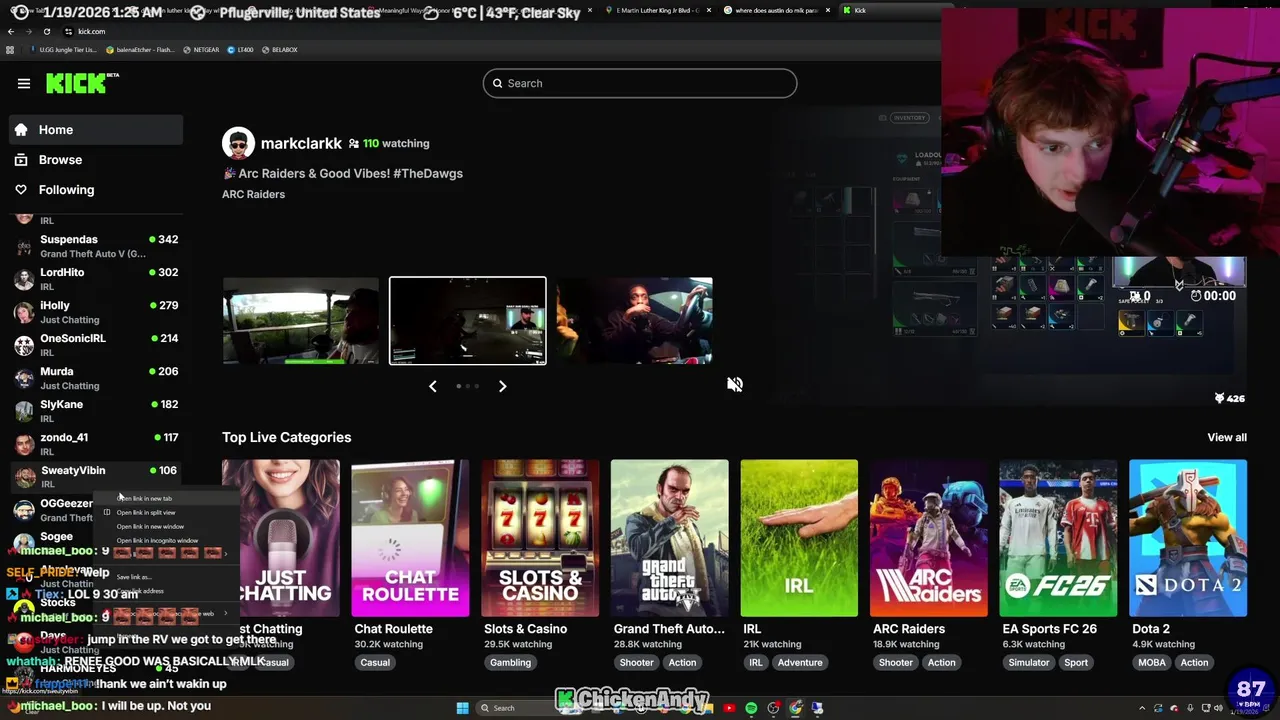Image resolution: width=1280 pixels, height=720 pixels.
Task: Choose Open link in incognito window
Action: [x=165, y=540]
